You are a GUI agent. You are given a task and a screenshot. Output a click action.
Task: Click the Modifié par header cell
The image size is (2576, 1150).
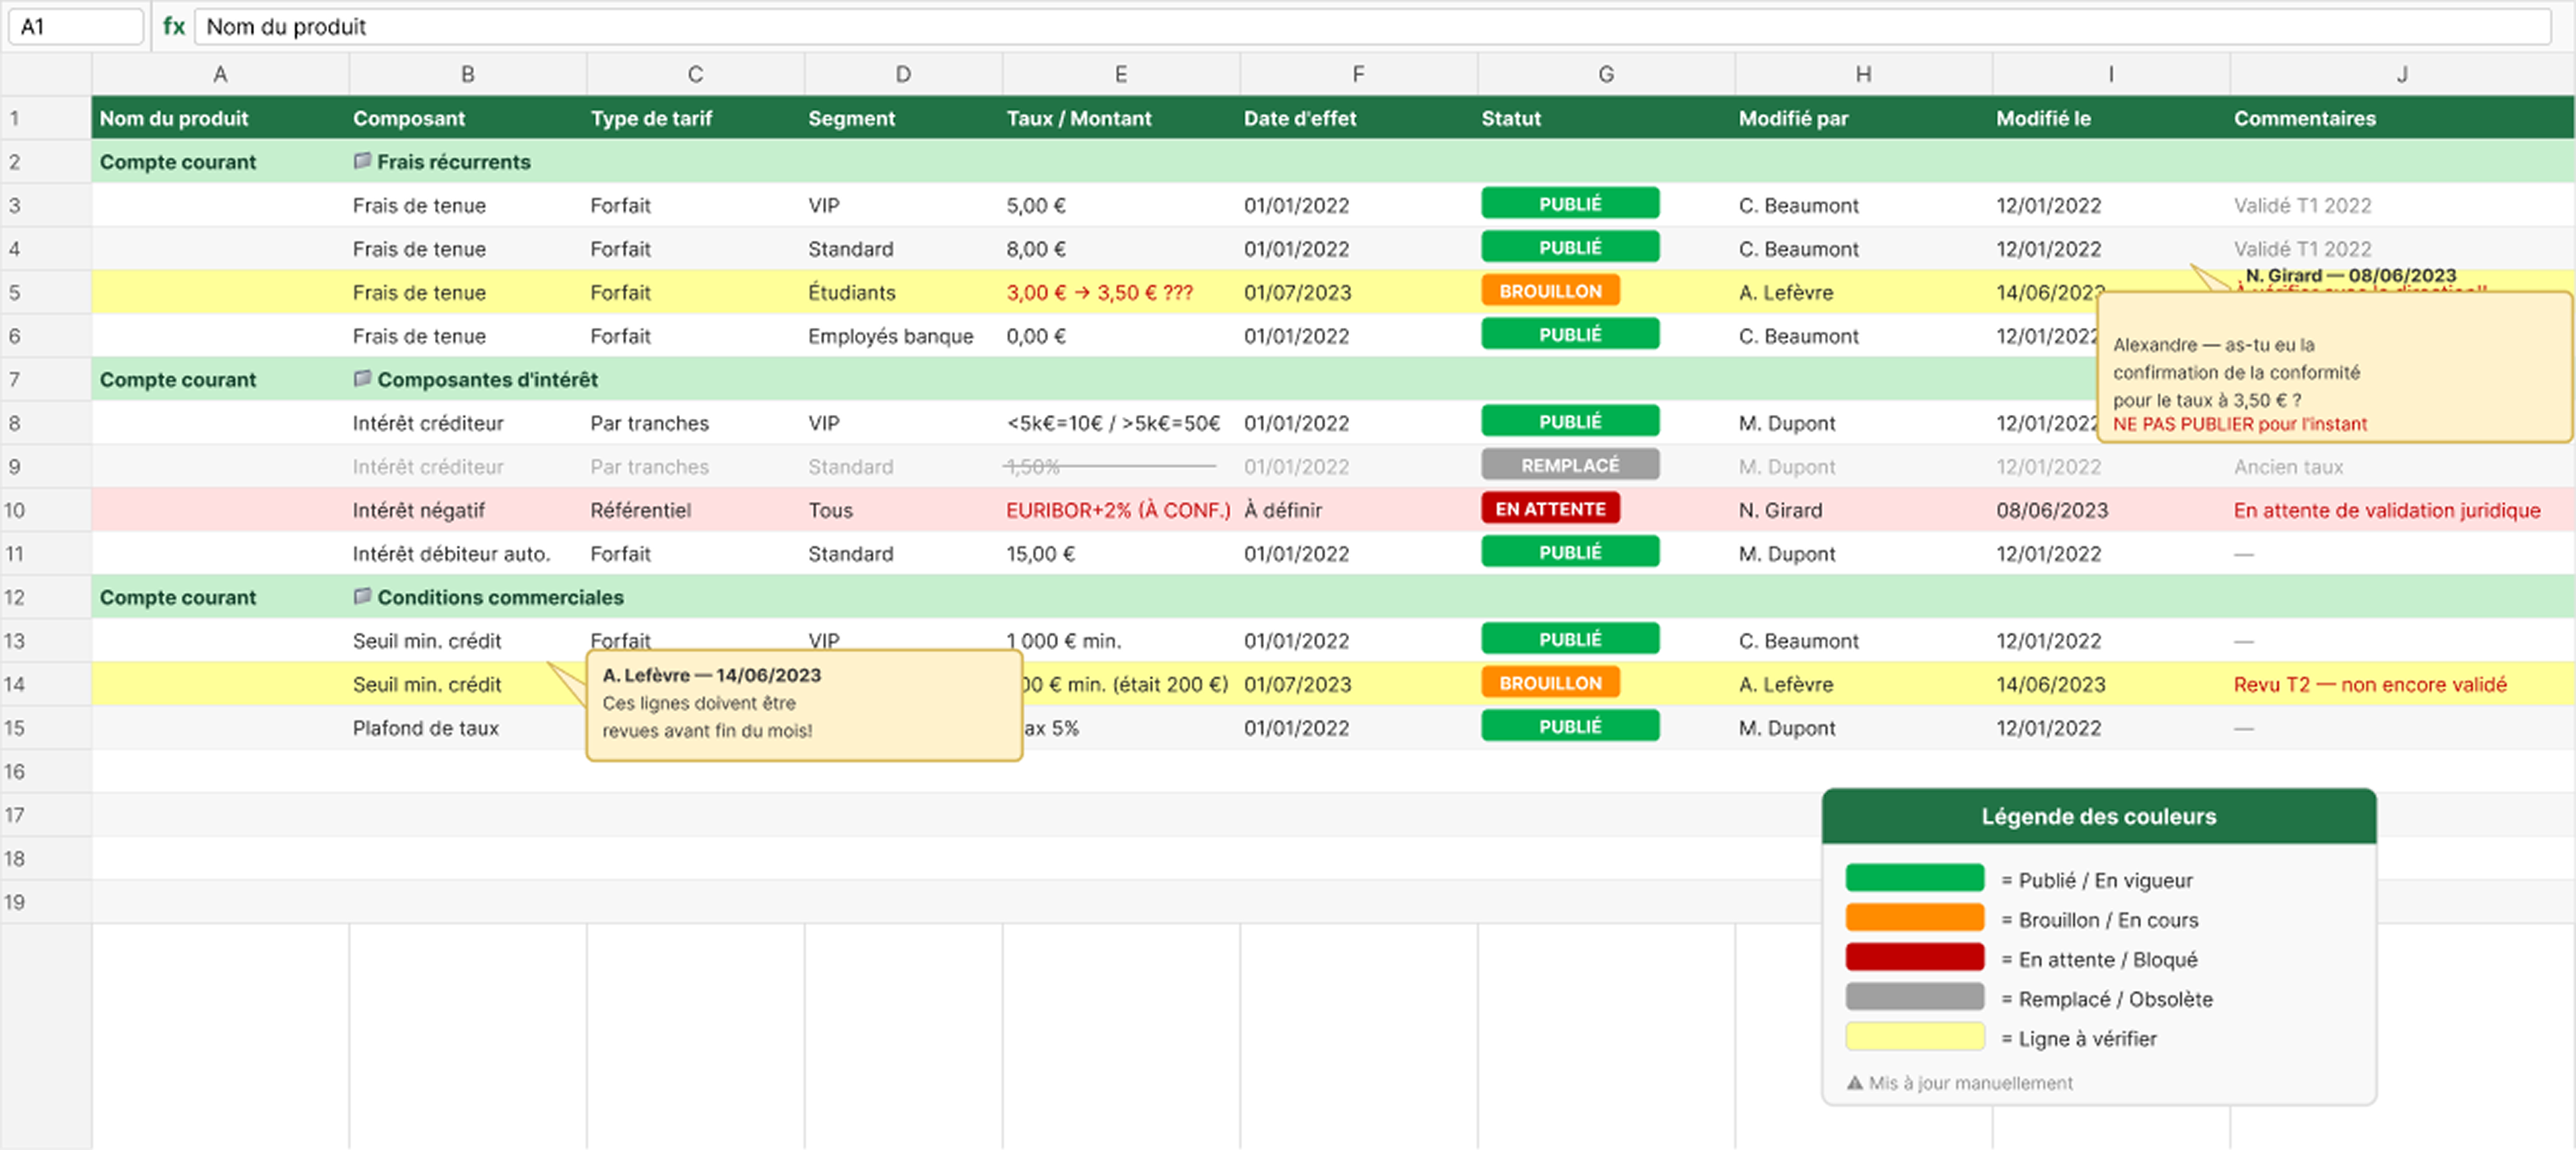tap(1863, 118)
